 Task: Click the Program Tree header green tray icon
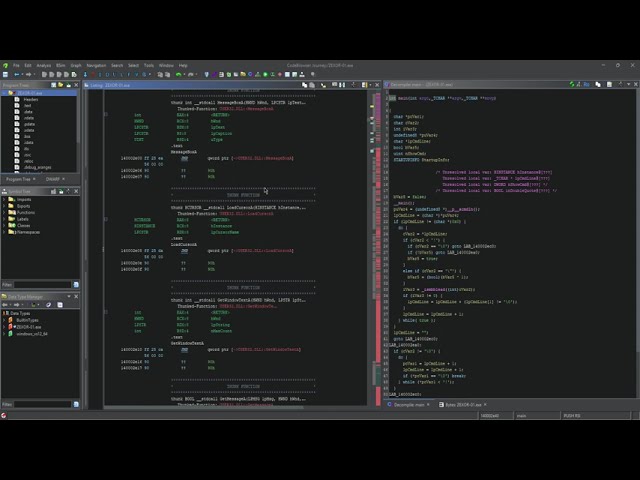point(68,85)
